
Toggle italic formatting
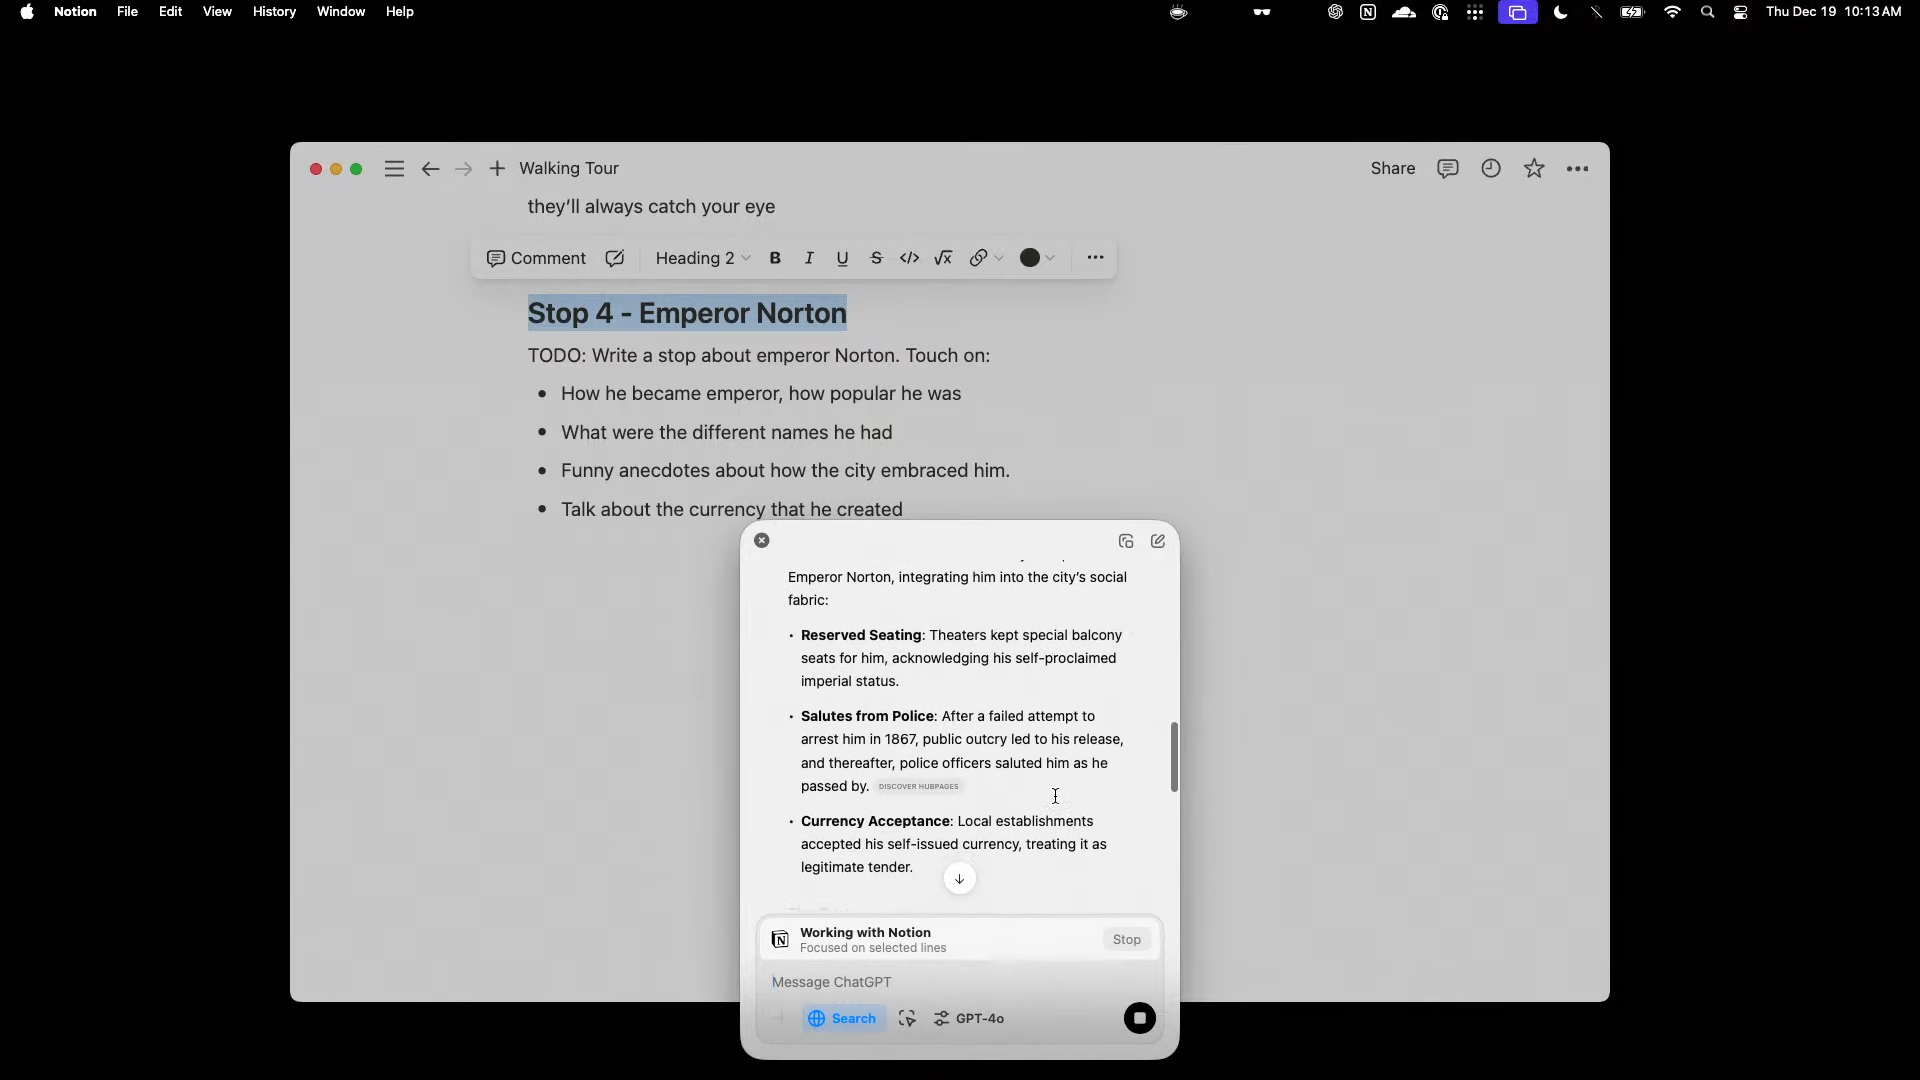click(x=808, y=258)
